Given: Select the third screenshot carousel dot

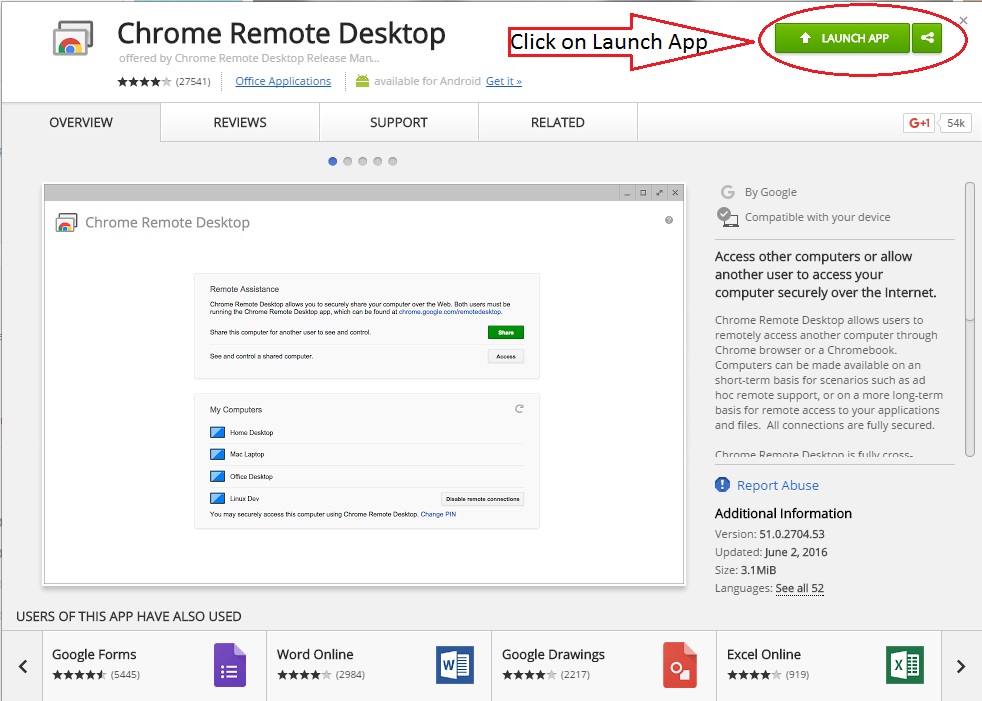Looking at the screenshot, I should point(363,161).
